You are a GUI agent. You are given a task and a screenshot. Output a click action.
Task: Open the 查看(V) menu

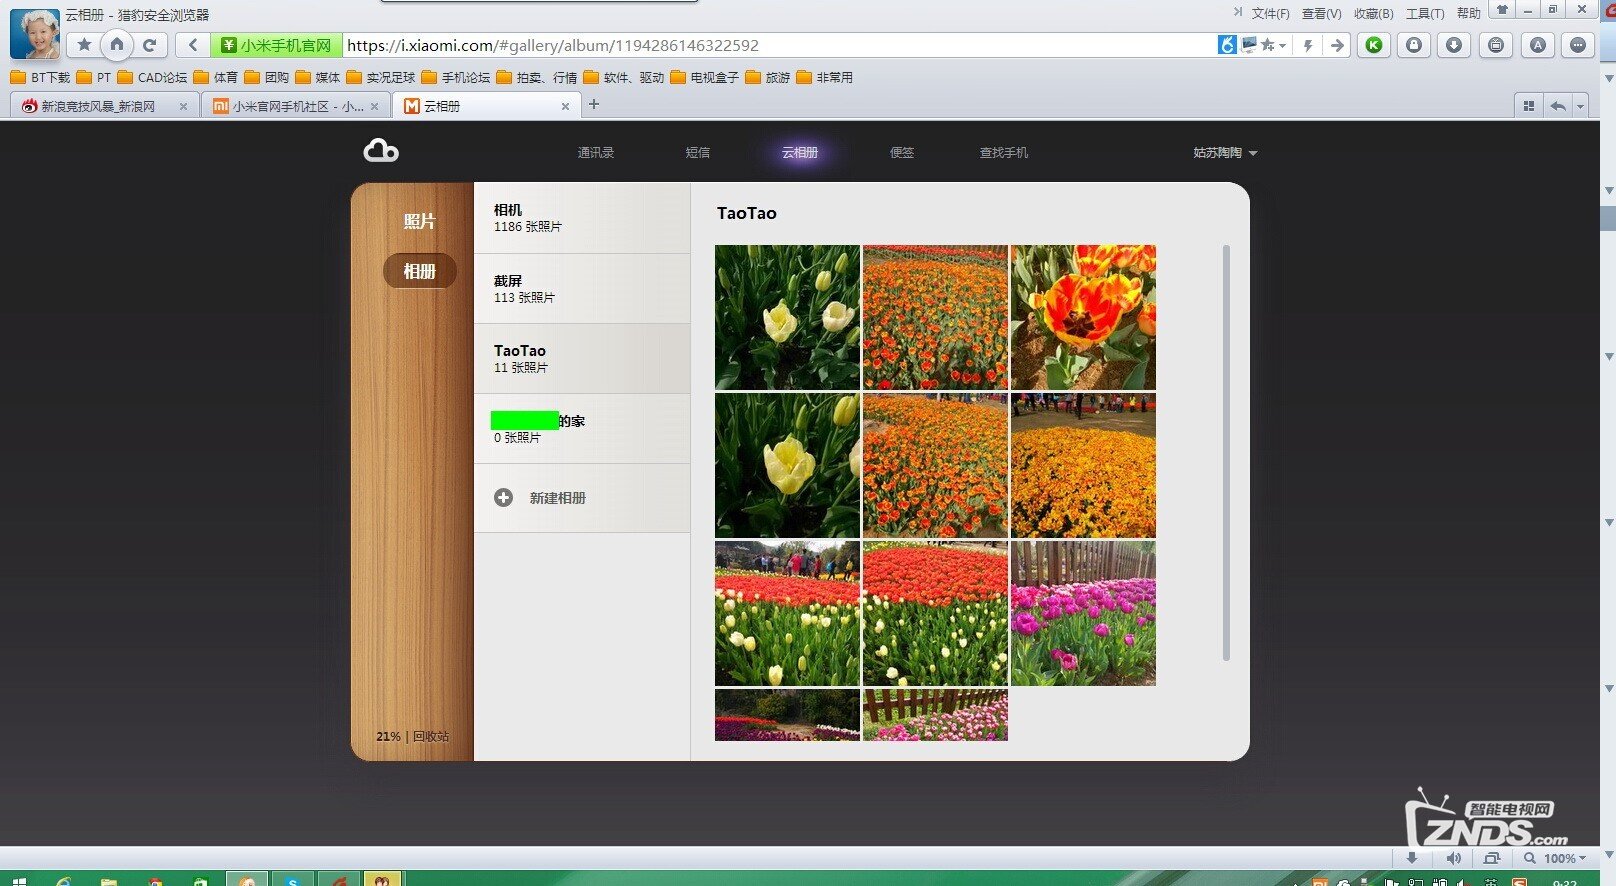pos(1321,13)
